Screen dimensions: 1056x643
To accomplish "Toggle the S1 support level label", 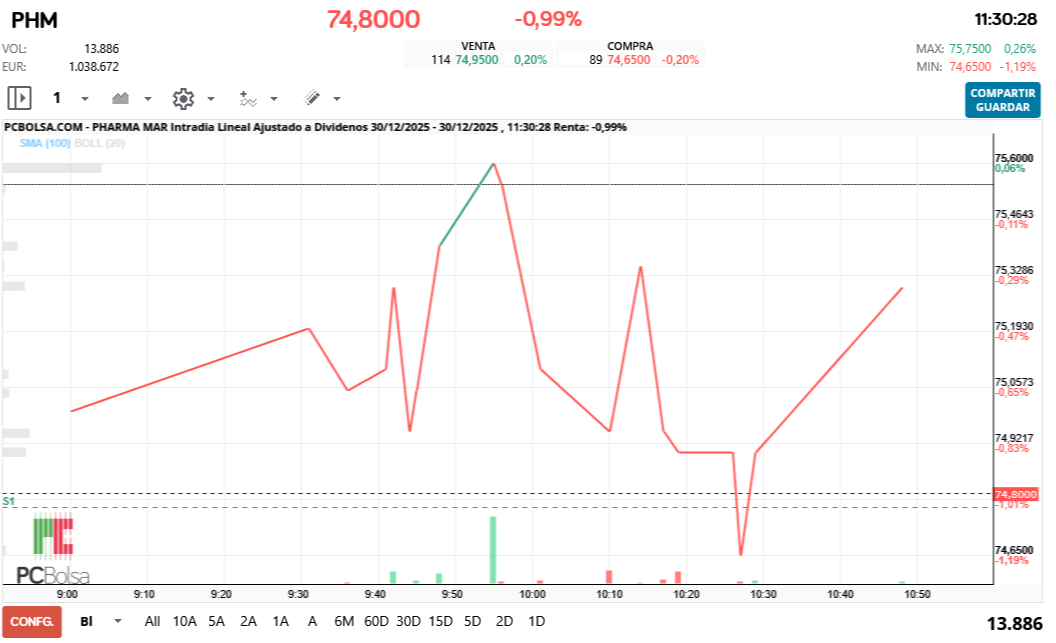I will click(x=8, y=501).
